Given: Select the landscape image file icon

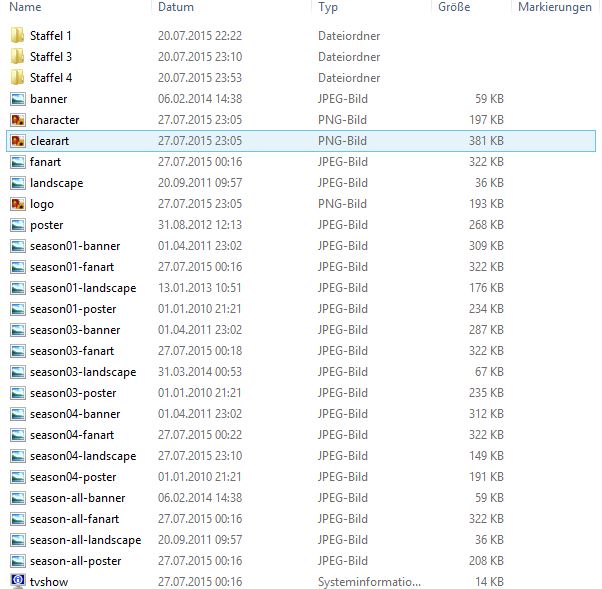Looking at the screenshot, I should tap(18, 183).
